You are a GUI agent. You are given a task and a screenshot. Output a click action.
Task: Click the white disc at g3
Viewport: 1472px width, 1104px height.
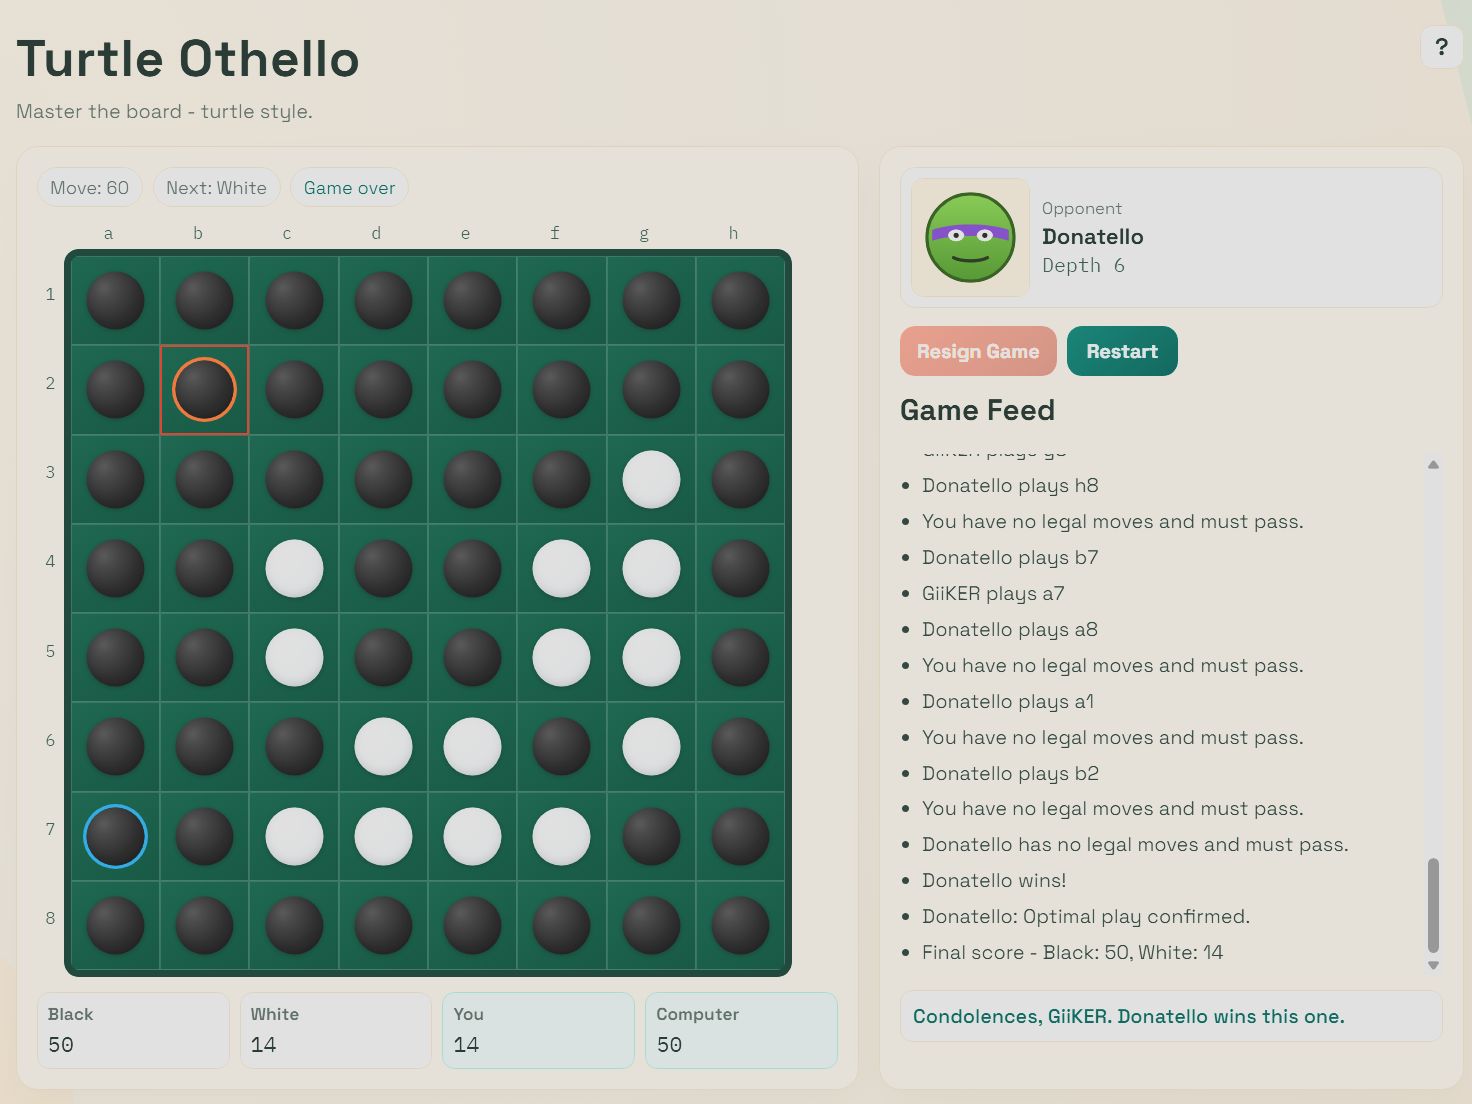coord(651,479)
